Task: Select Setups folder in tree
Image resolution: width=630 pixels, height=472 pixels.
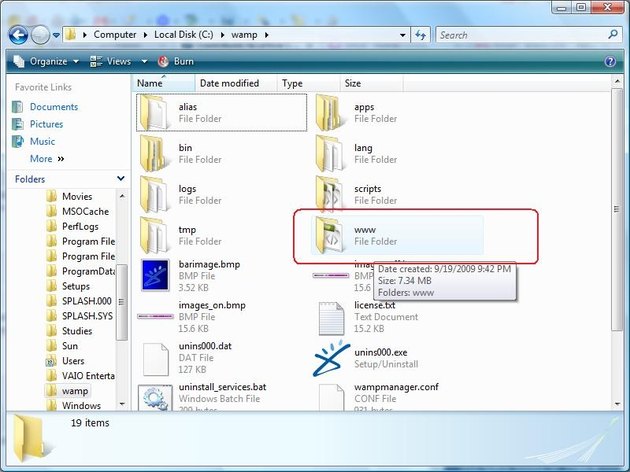Action: tap(76, 286)
